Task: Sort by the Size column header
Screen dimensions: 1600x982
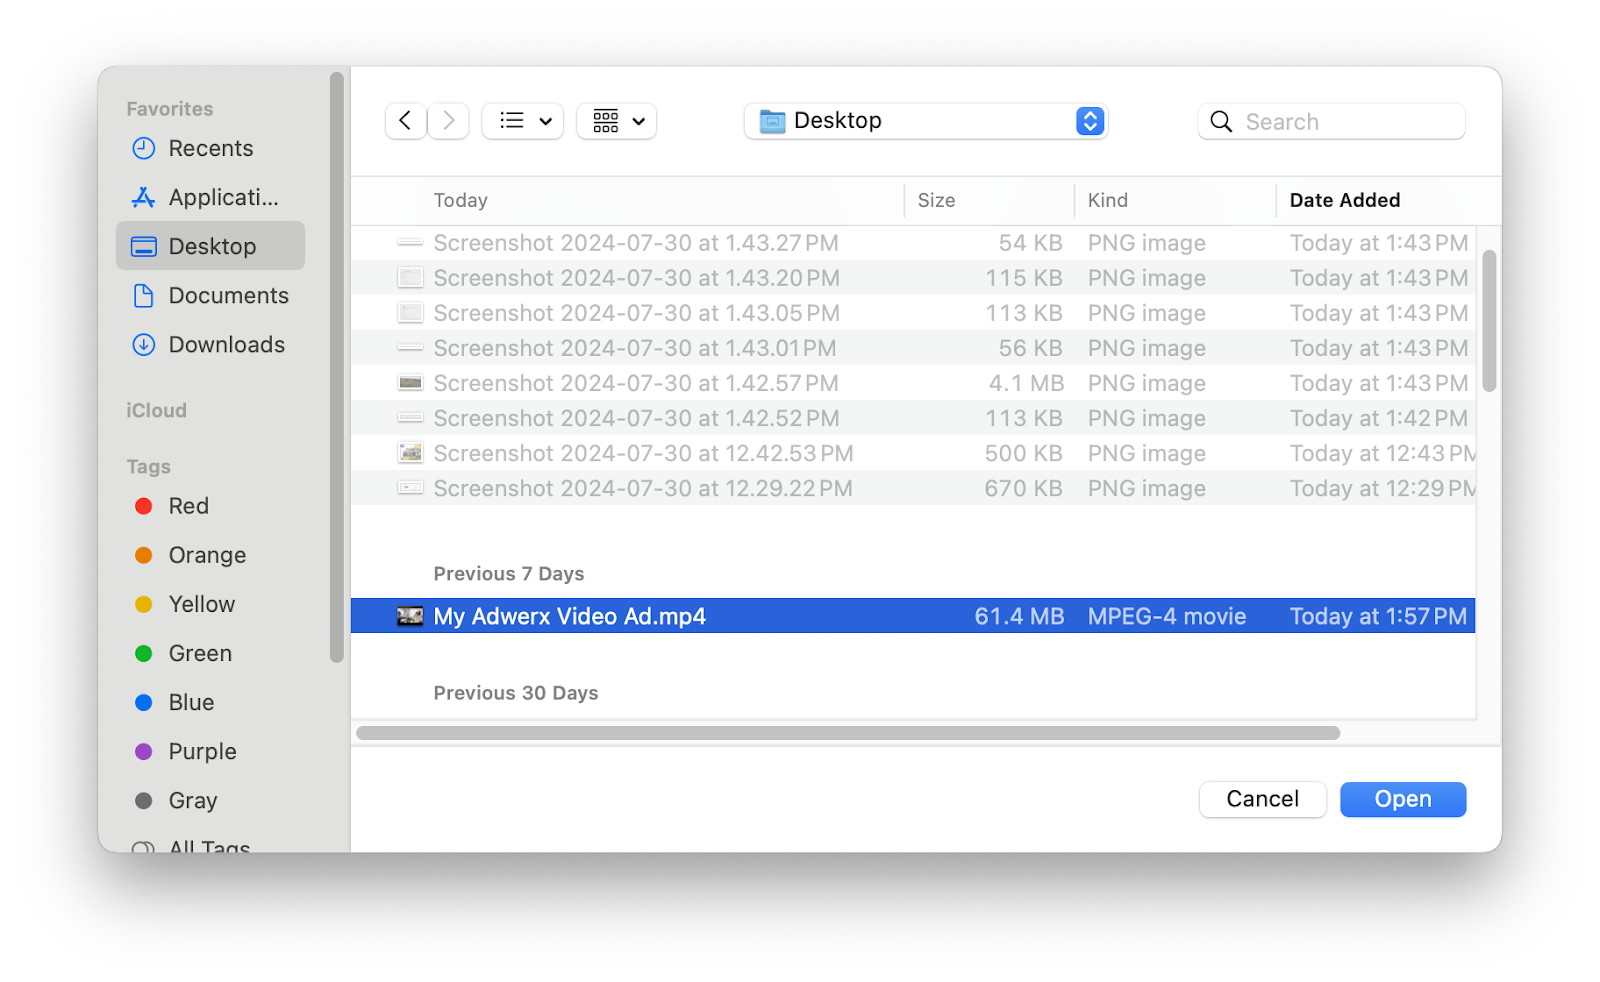Action: pos(989,200)
